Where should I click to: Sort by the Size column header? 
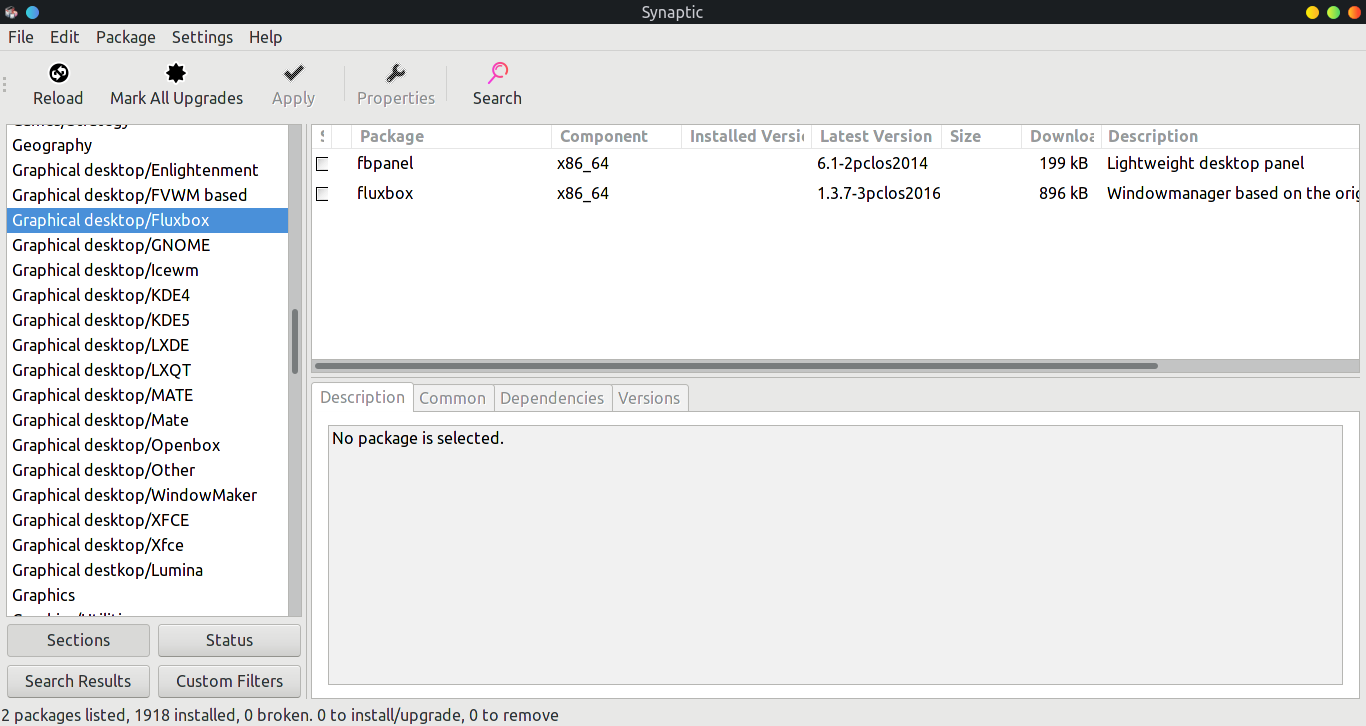click(981, 136)
